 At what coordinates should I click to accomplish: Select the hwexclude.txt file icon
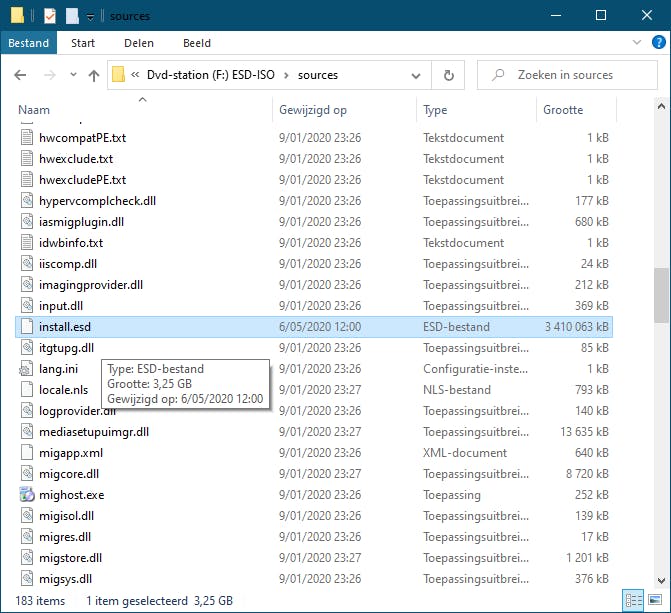click(27, 158)
